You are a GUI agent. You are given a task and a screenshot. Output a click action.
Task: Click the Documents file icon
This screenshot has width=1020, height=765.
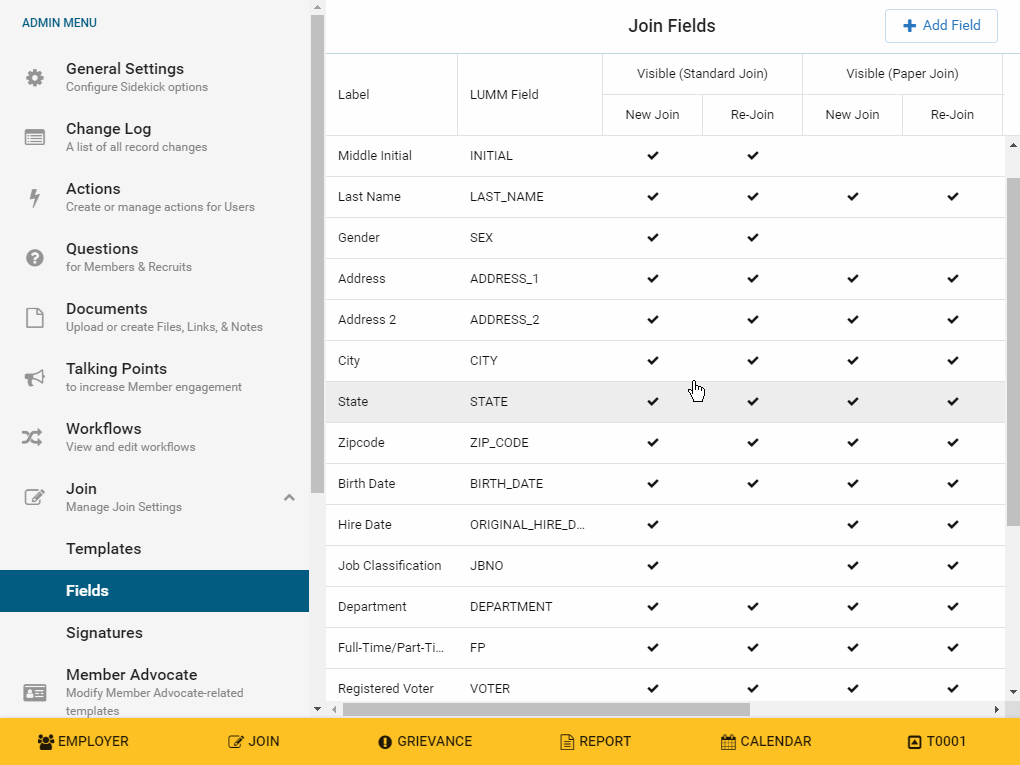pos(35,318)
